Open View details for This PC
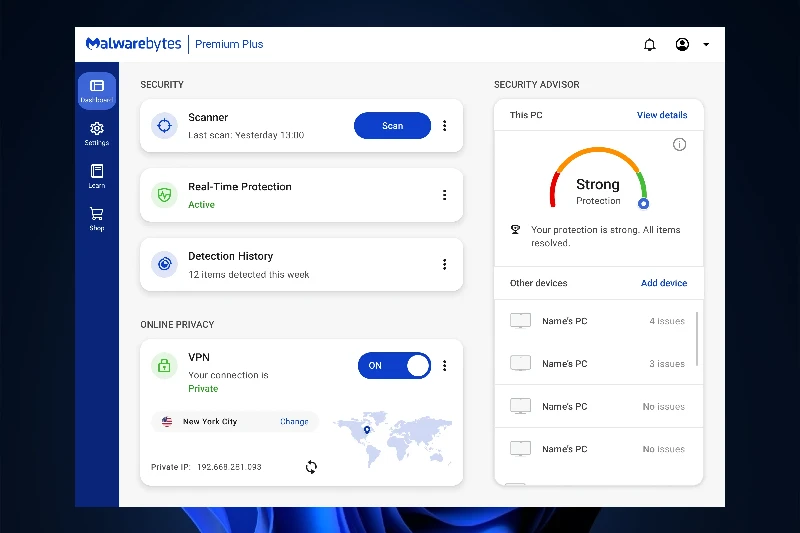 click(x=662, y=115)
